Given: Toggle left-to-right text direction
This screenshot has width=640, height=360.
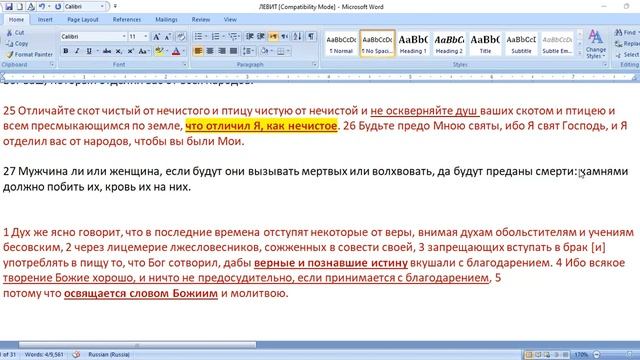Looking at the screenshot, I should (273, 37).
